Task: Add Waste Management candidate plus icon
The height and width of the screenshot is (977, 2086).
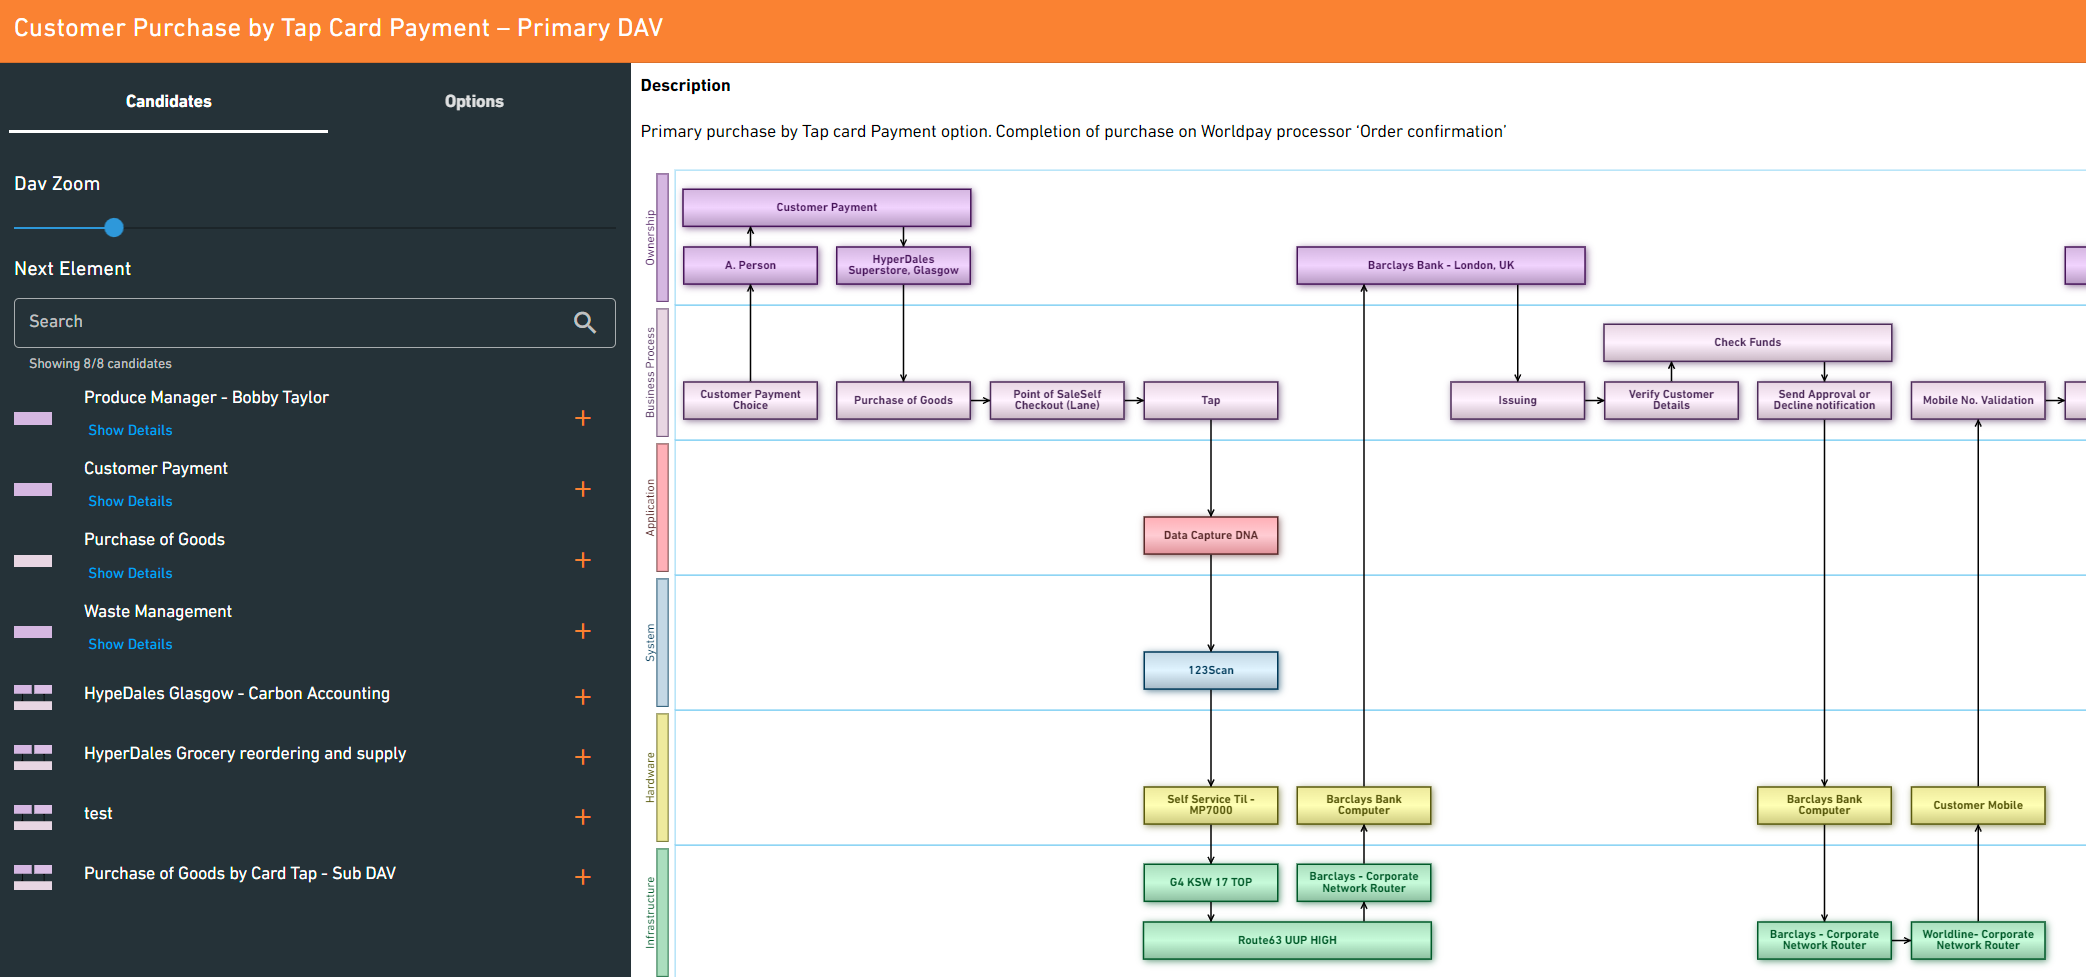Action: click(583, 631)
